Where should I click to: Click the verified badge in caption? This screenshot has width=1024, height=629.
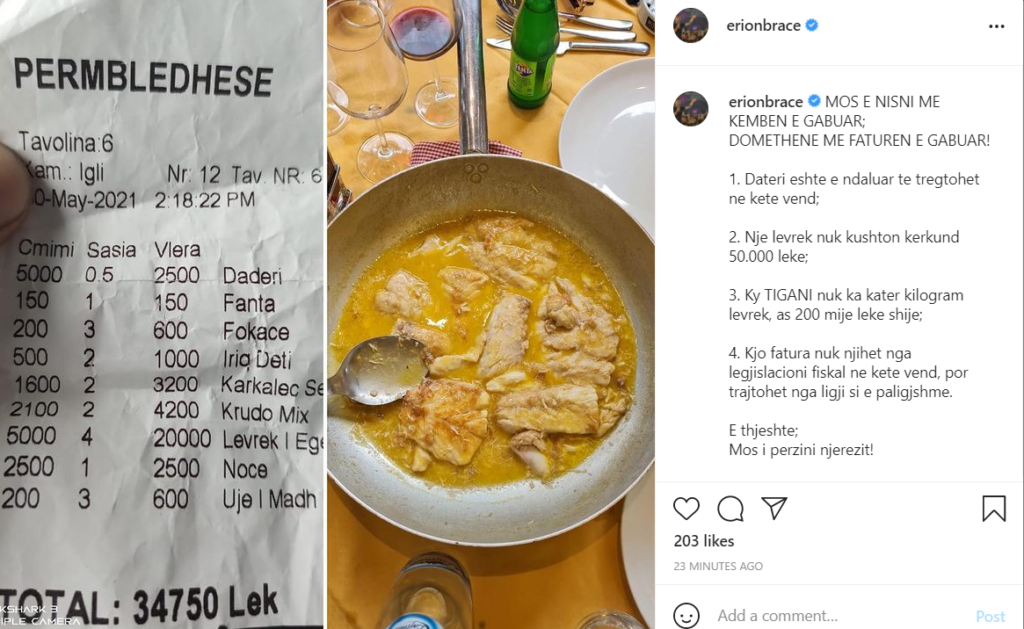coord(814,101)
